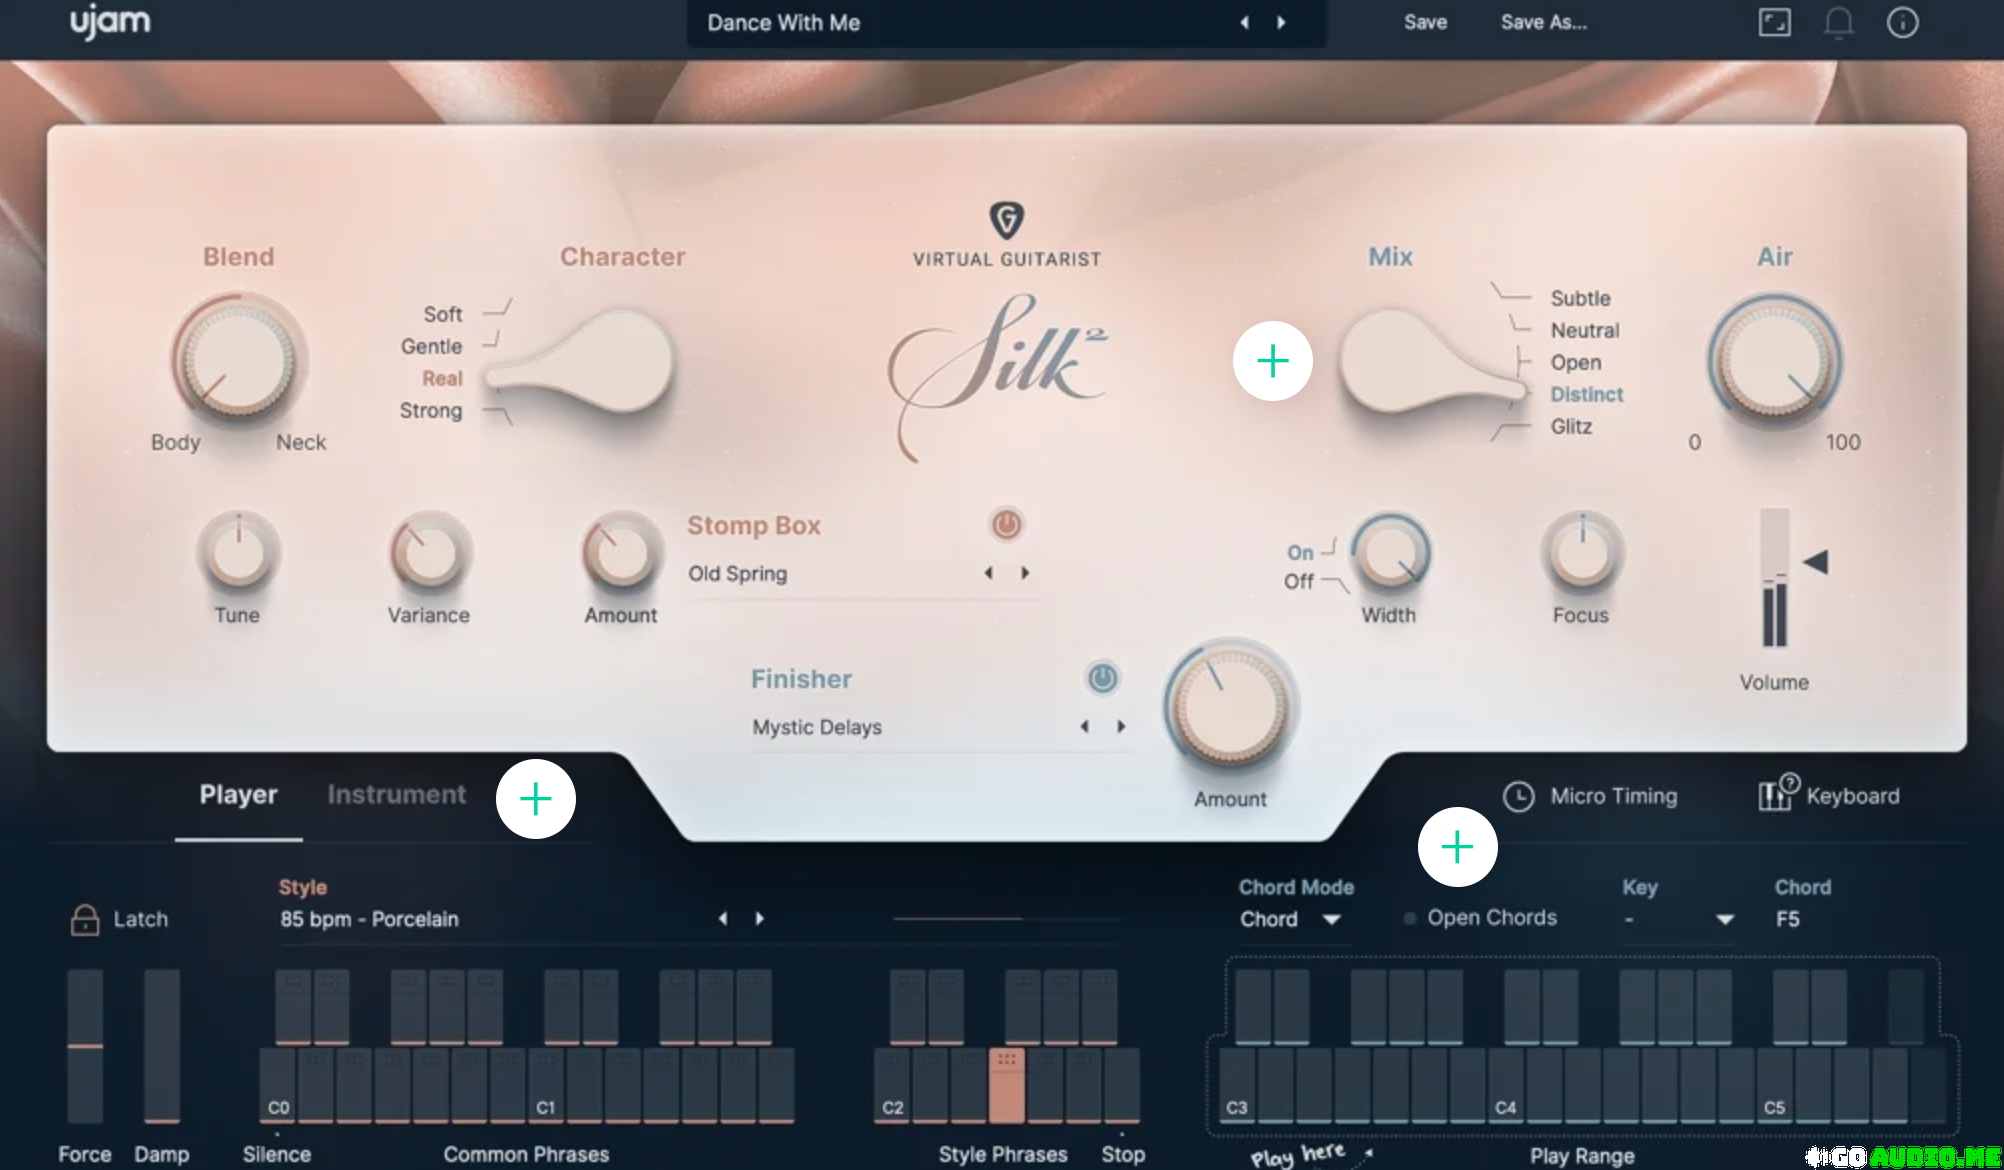
Task: Click the Keyboard button label
Action: (1853, 796)
